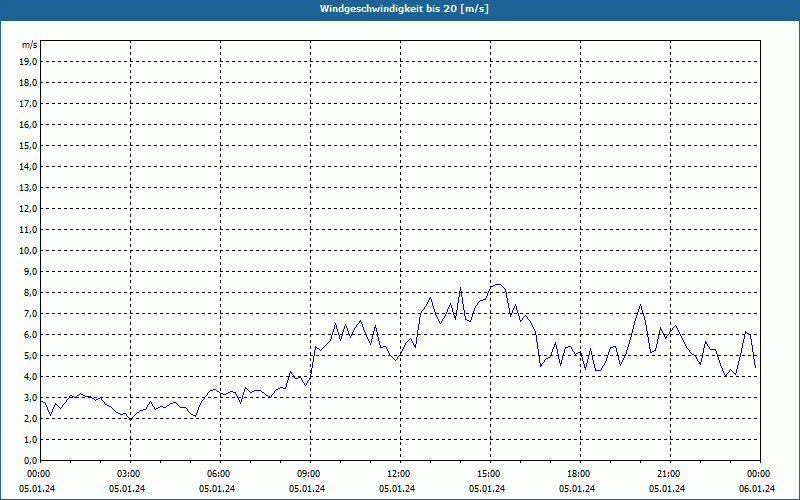Click the "16,0" y-axis value
Screen dimensions: 800x500
coord(28,124)
